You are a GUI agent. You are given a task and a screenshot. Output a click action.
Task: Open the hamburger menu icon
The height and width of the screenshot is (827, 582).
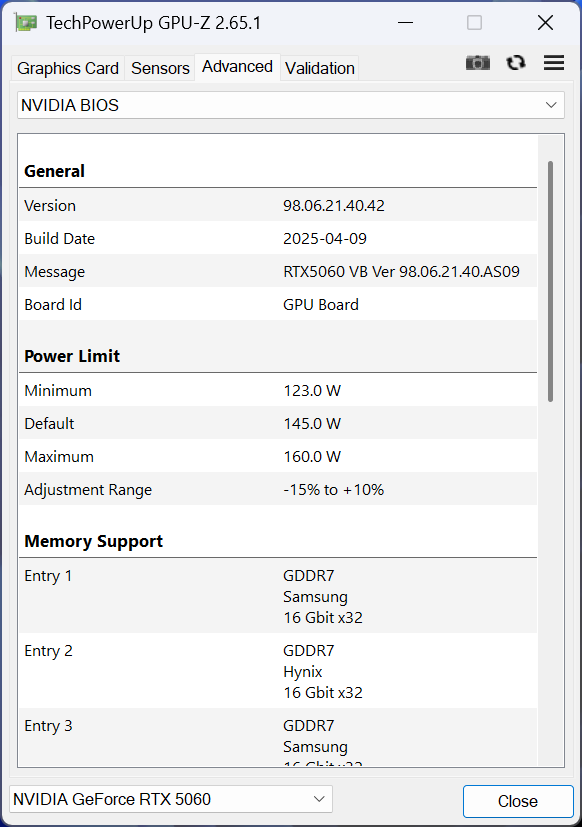pyautogui.click(x=554, y=62)
